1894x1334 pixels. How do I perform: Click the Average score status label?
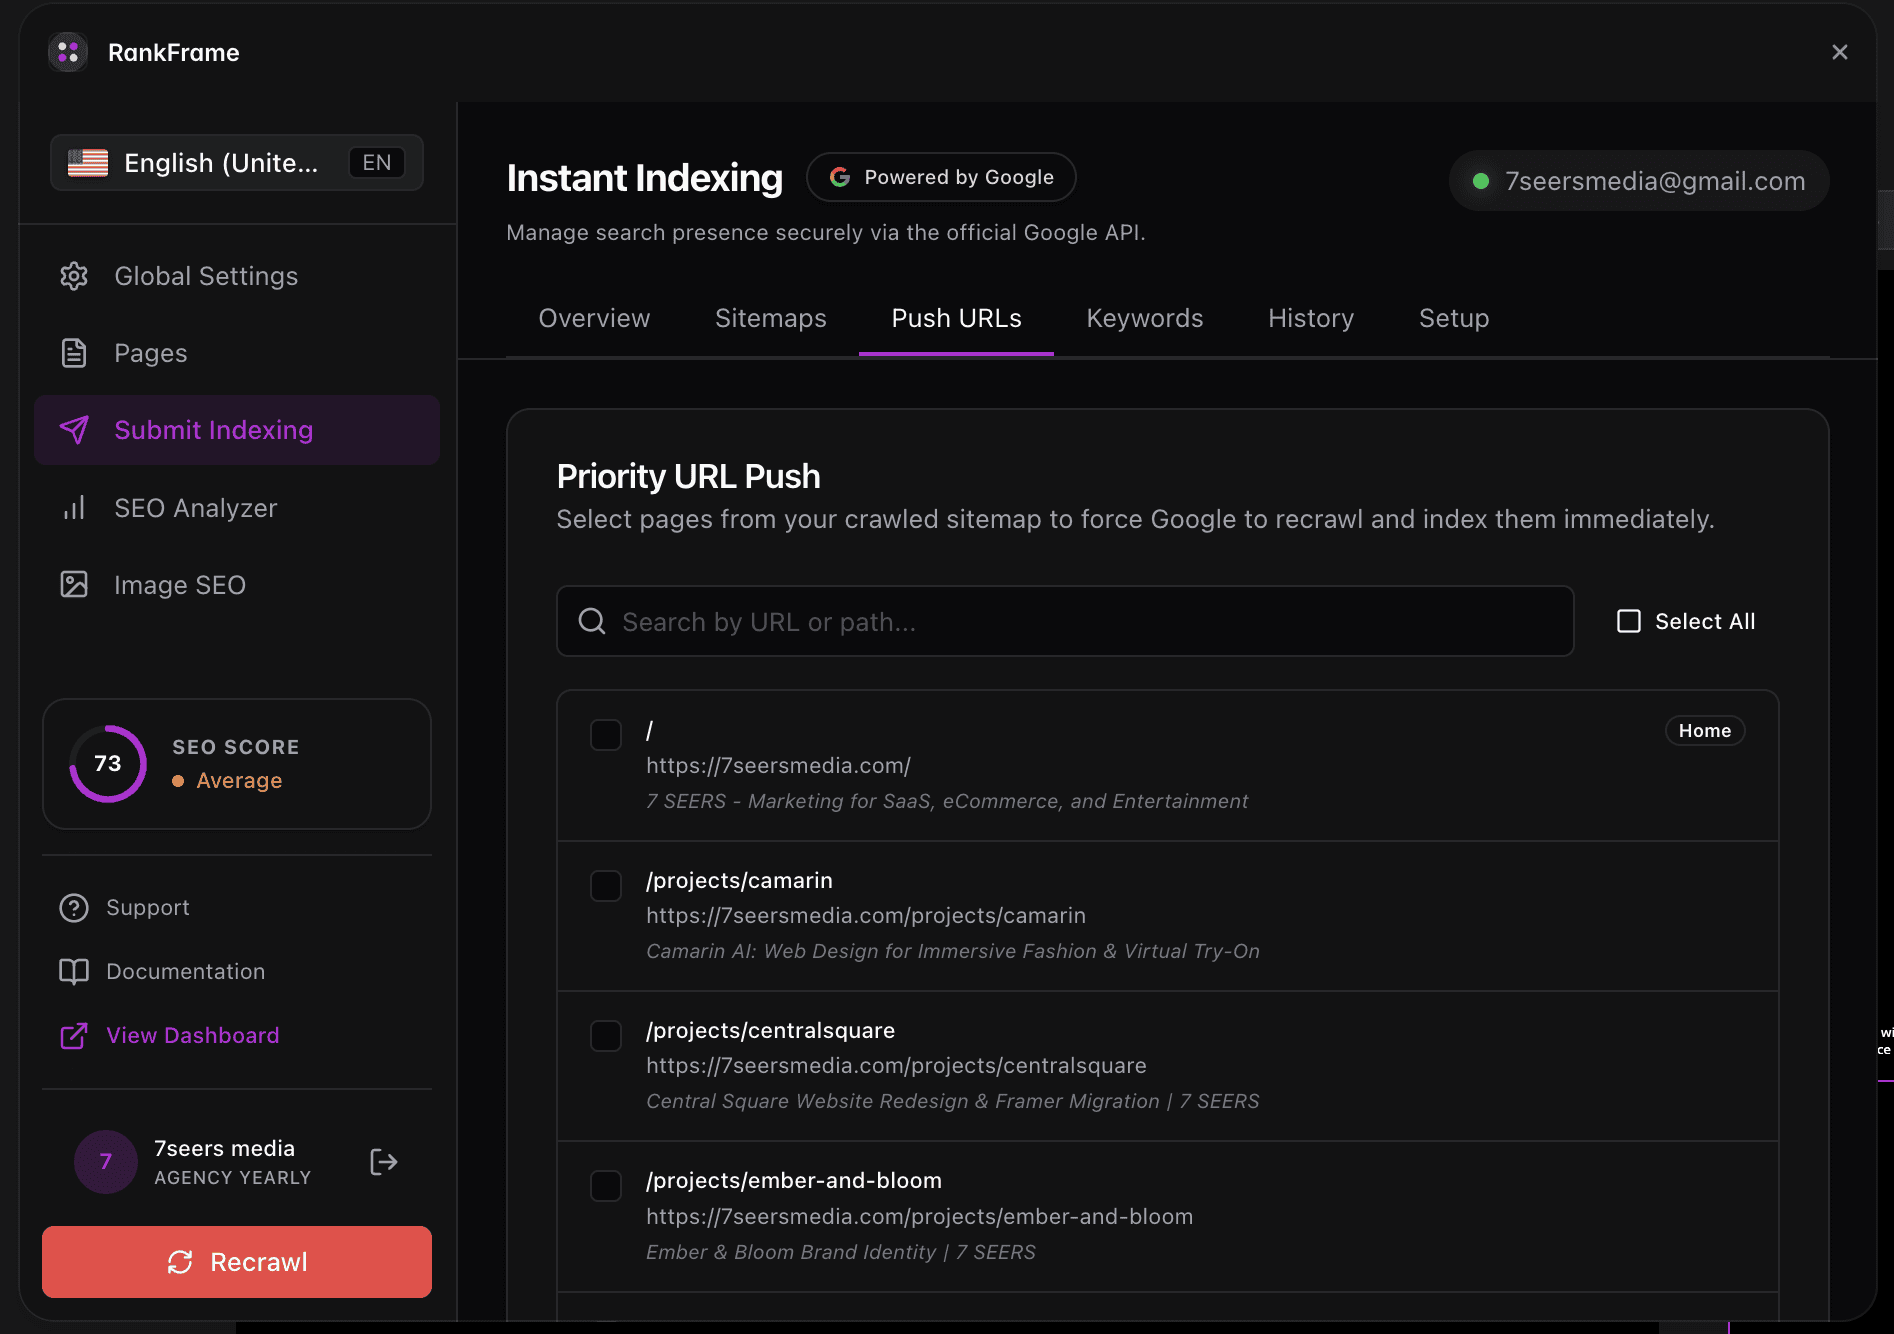239,780
